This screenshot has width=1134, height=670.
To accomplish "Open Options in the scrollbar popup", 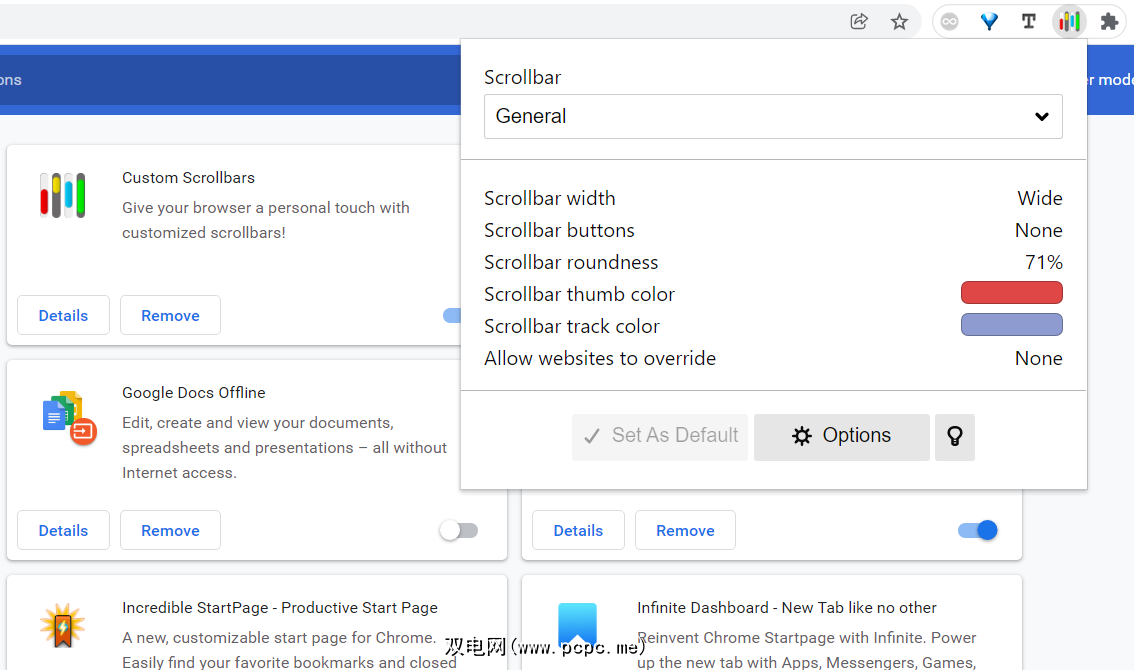I will pos(841,436).
